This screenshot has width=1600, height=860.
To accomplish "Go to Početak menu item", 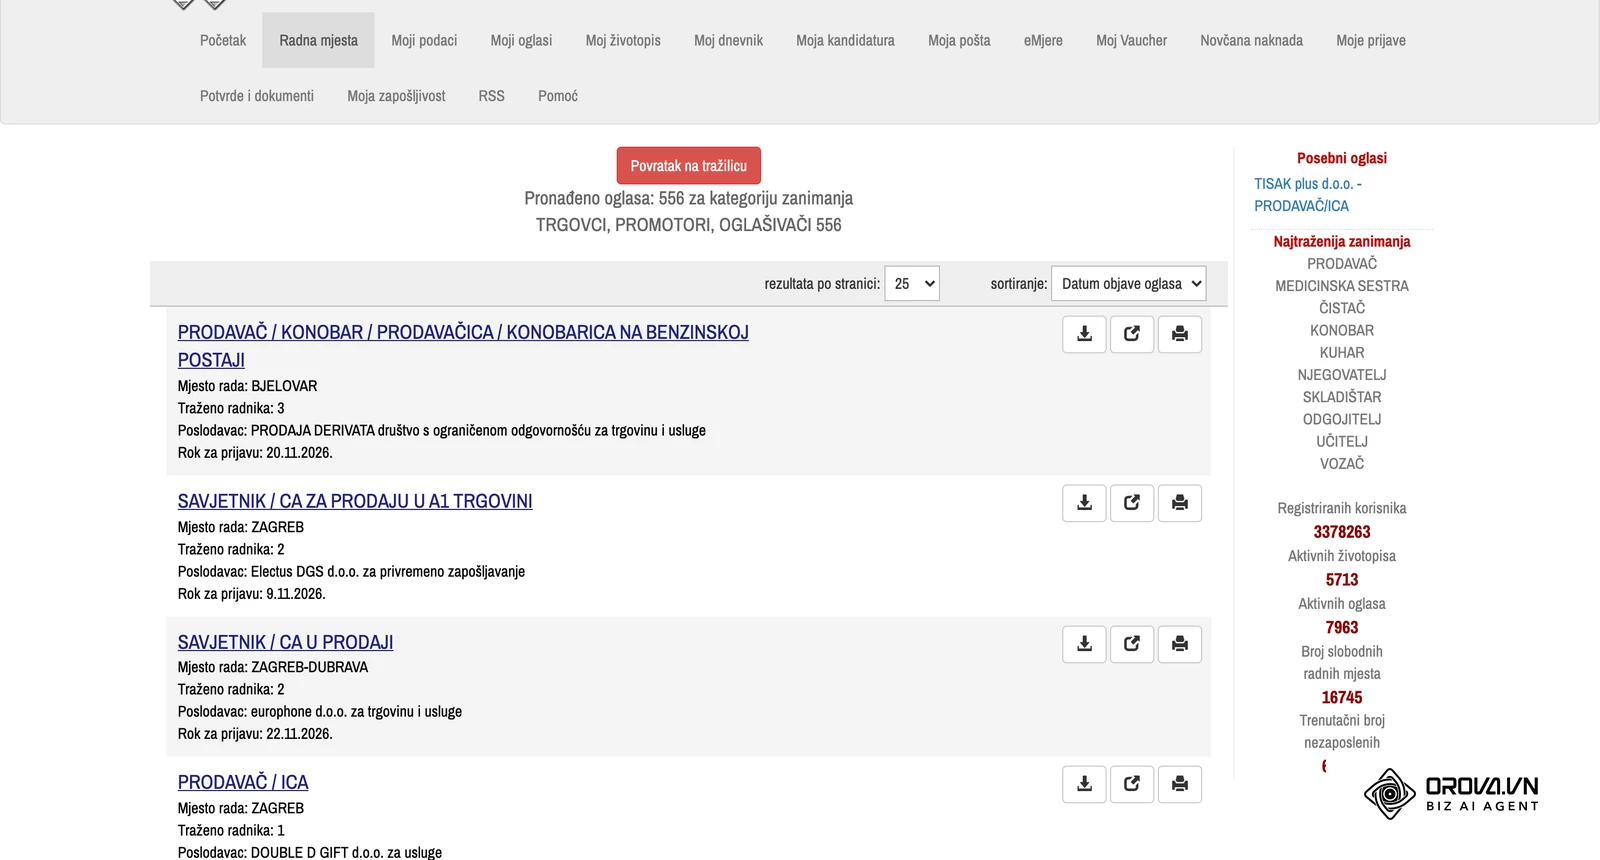I will (223, 40).
